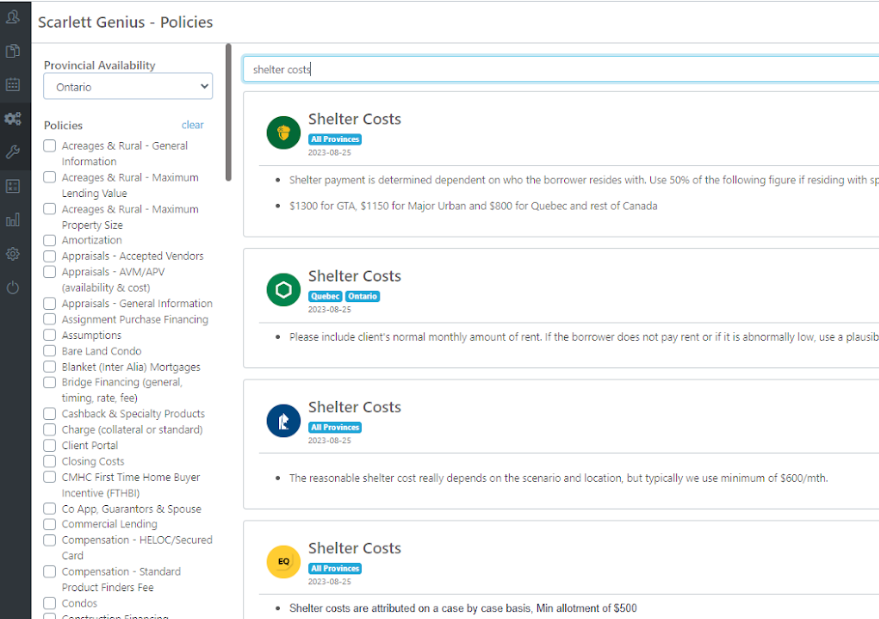
Task: Open Provincial Availability dropdown showing Ontario
Action: [128, 86]
